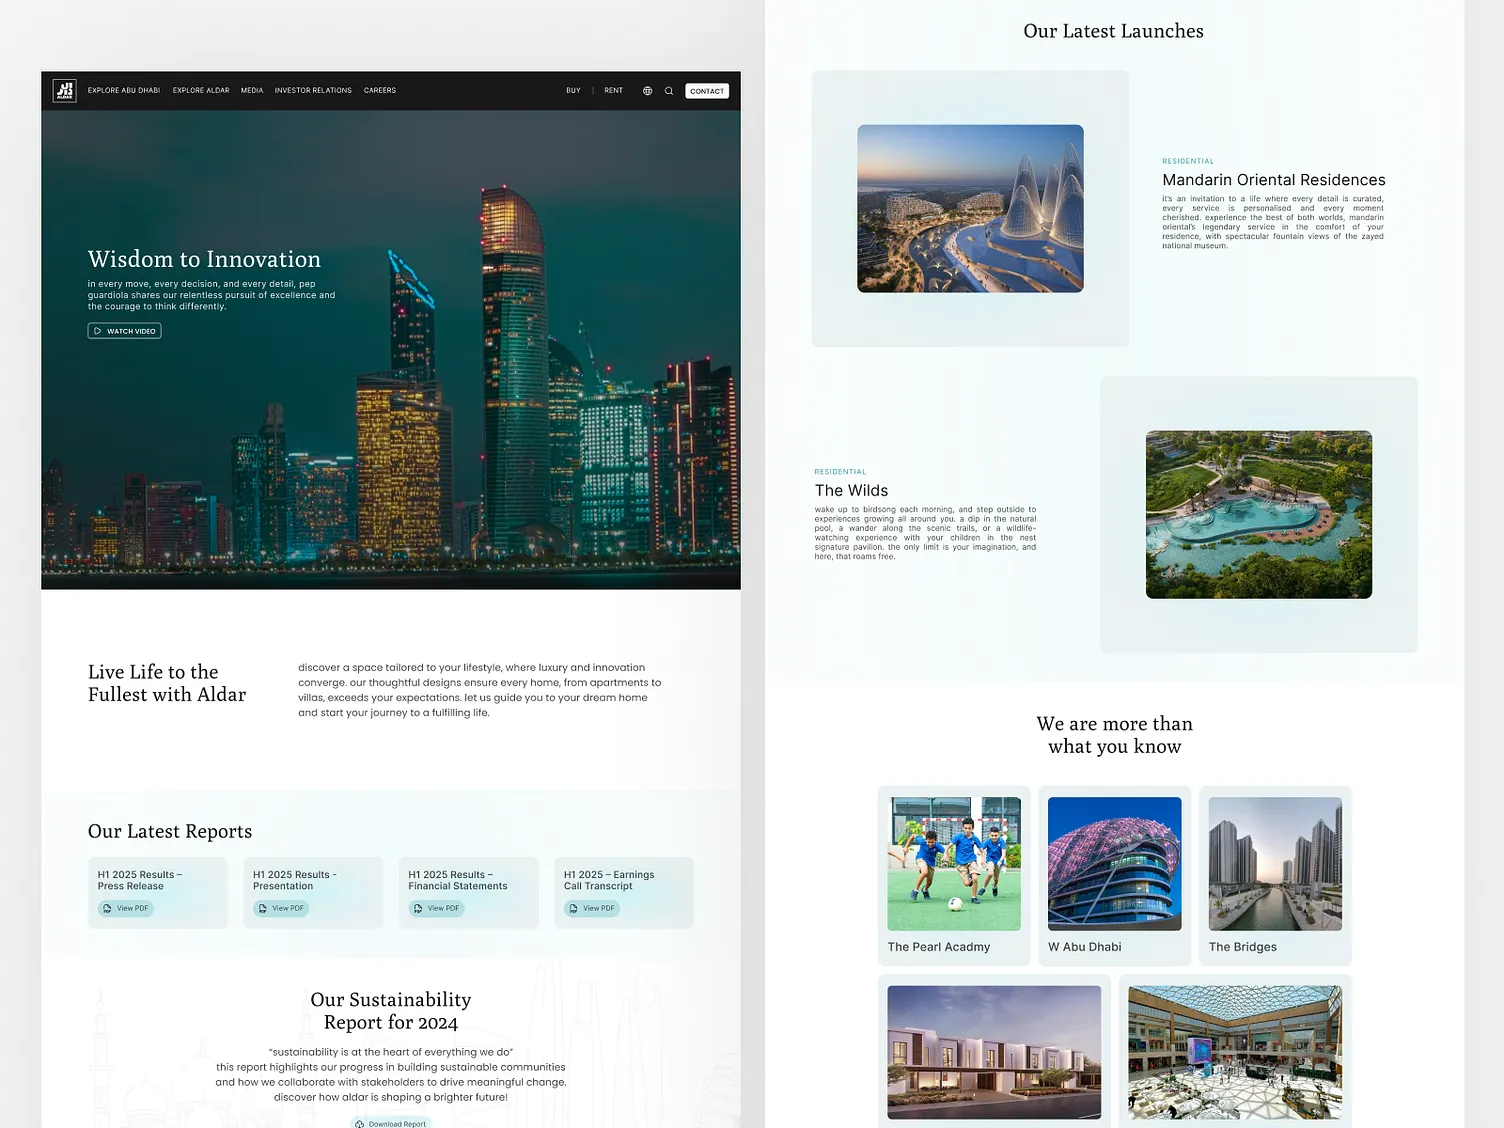Play the hero via Watch Video button

[x=125, y=331]
